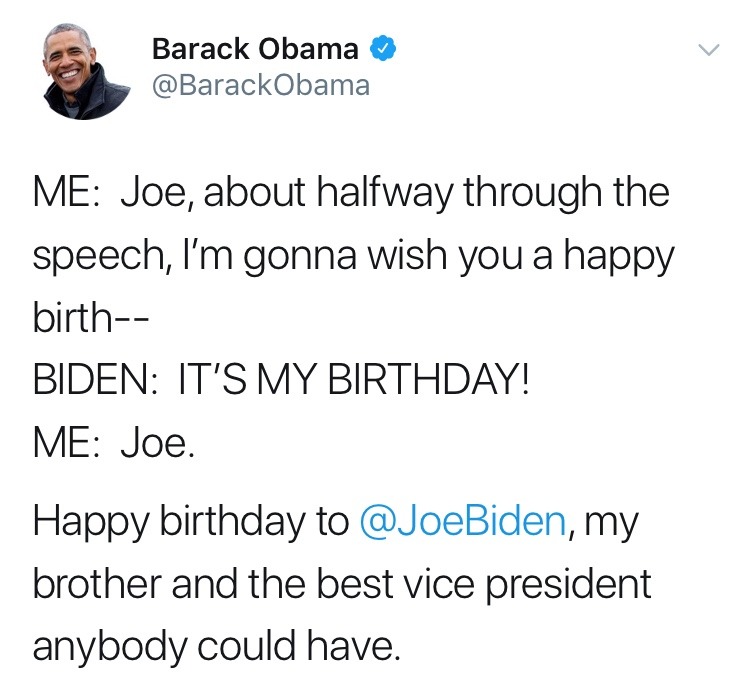Click the "birth--" cut-off word
This screenshot has height=675, width=750.
pyautogui.click(x=91, y=318)
